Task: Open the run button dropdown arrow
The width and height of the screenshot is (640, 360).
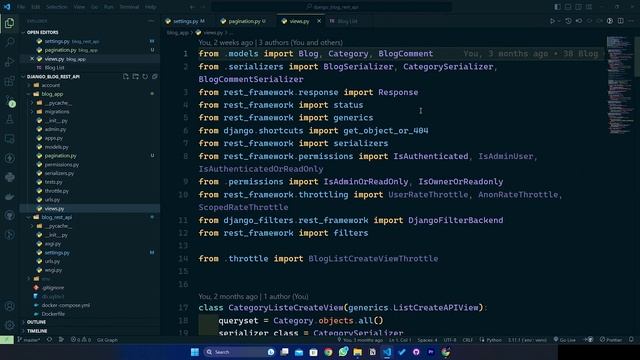Action: click(559, 21)
